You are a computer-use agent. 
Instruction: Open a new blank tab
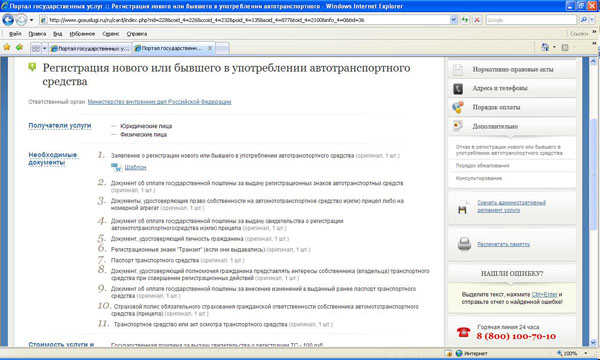click(x=223, y=49)
